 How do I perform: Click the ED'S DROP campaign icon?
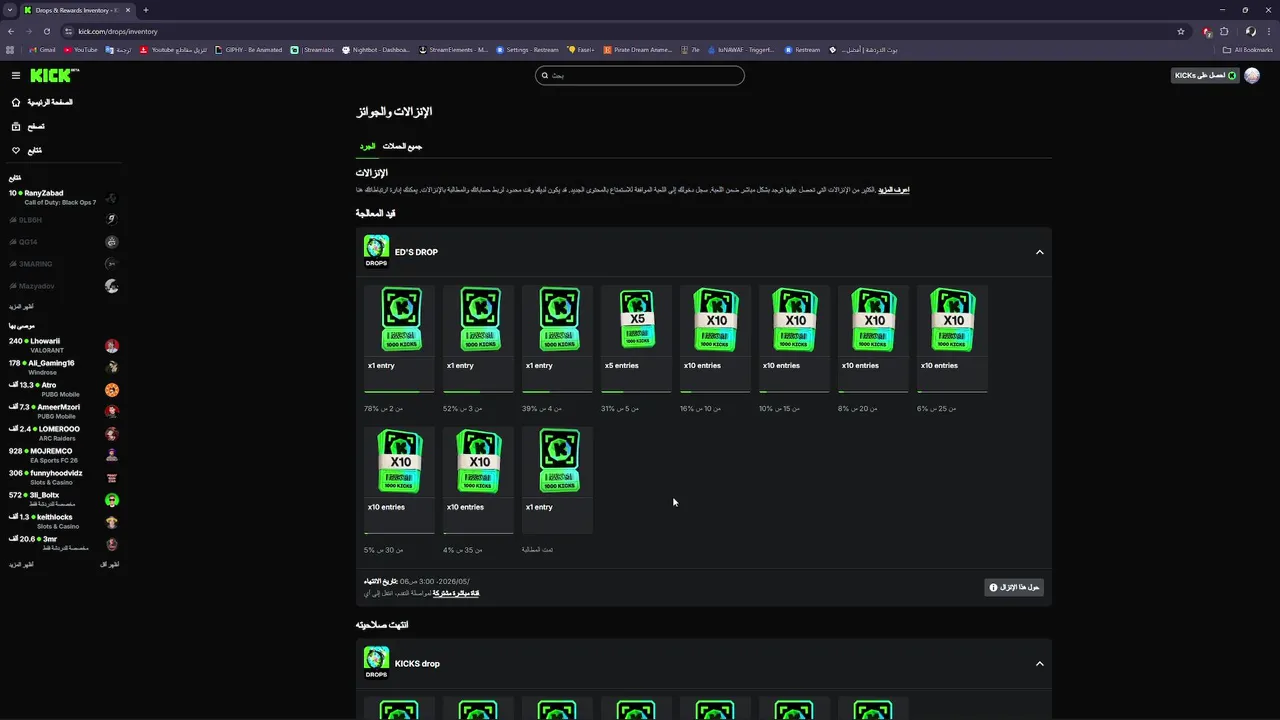tap(376, 251)
